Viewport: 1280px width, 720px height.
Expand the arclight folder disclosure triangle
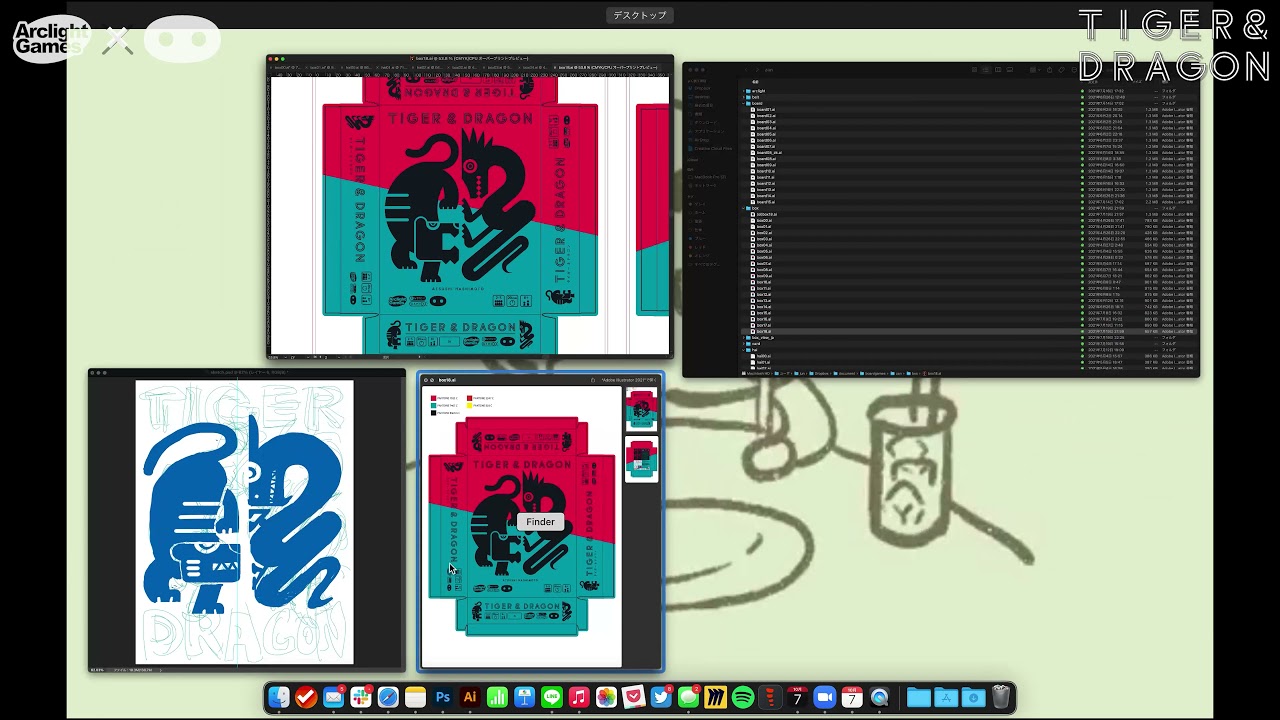(x=744, y=91)
